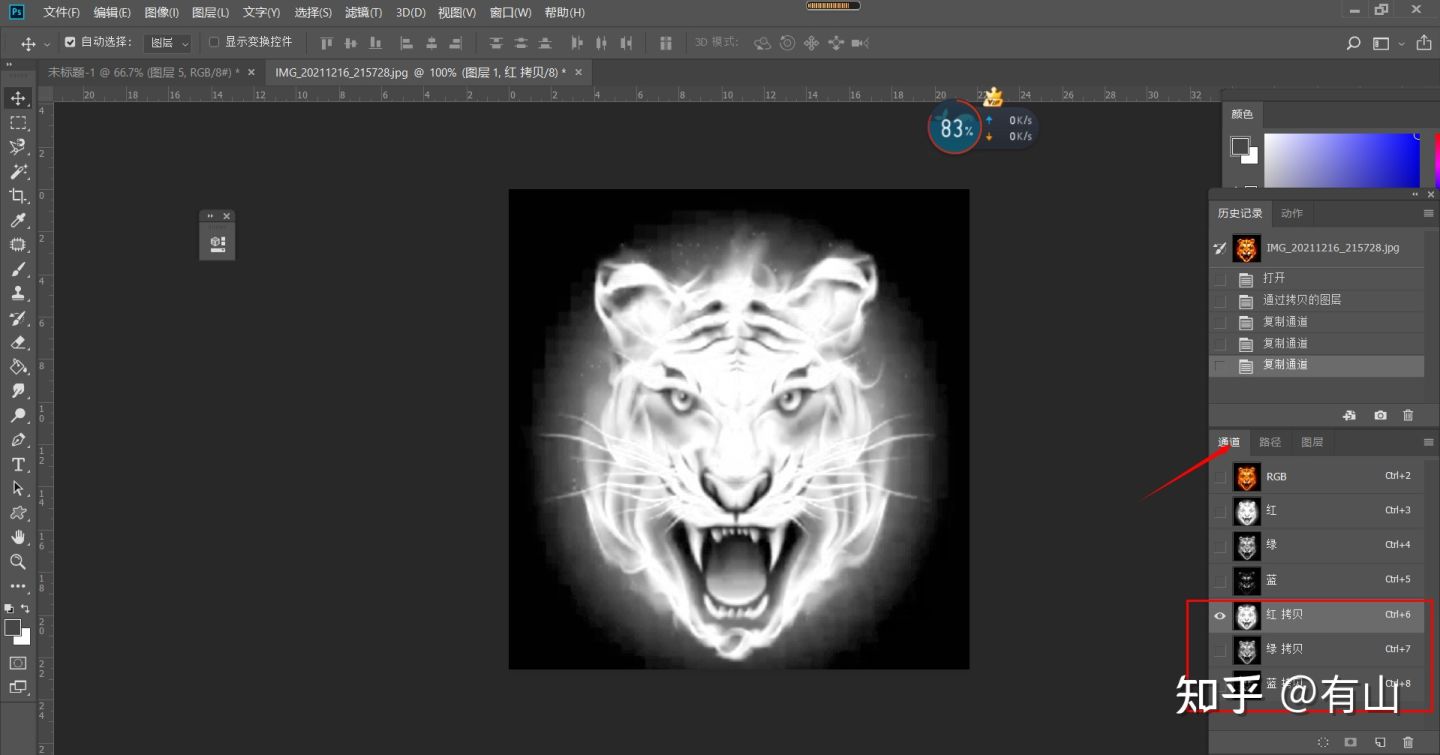Delete current channel with trash icon
The height and width of the screenshot is (755, 1440).
click(1408, 742)
